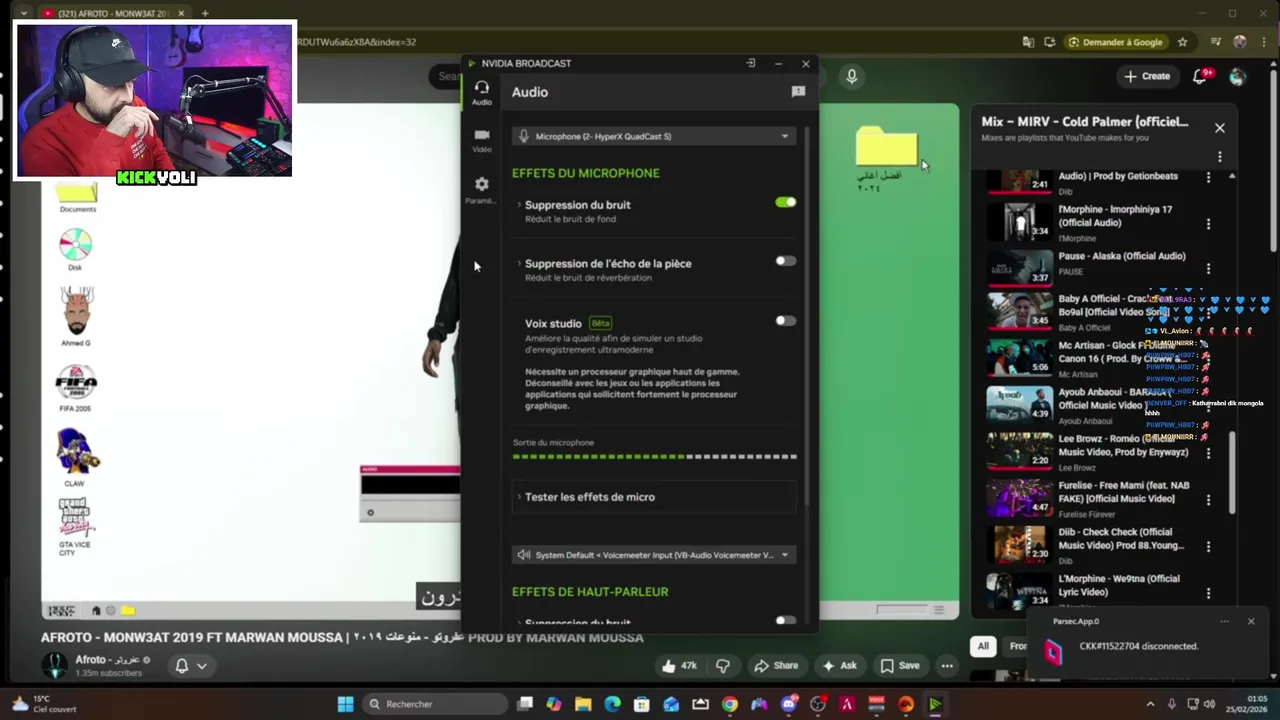The height and width of the screenshot is (720, 1280).
Task: Open the subscription bell dropdown next to Afroto
Action: (x=190, y=665)
